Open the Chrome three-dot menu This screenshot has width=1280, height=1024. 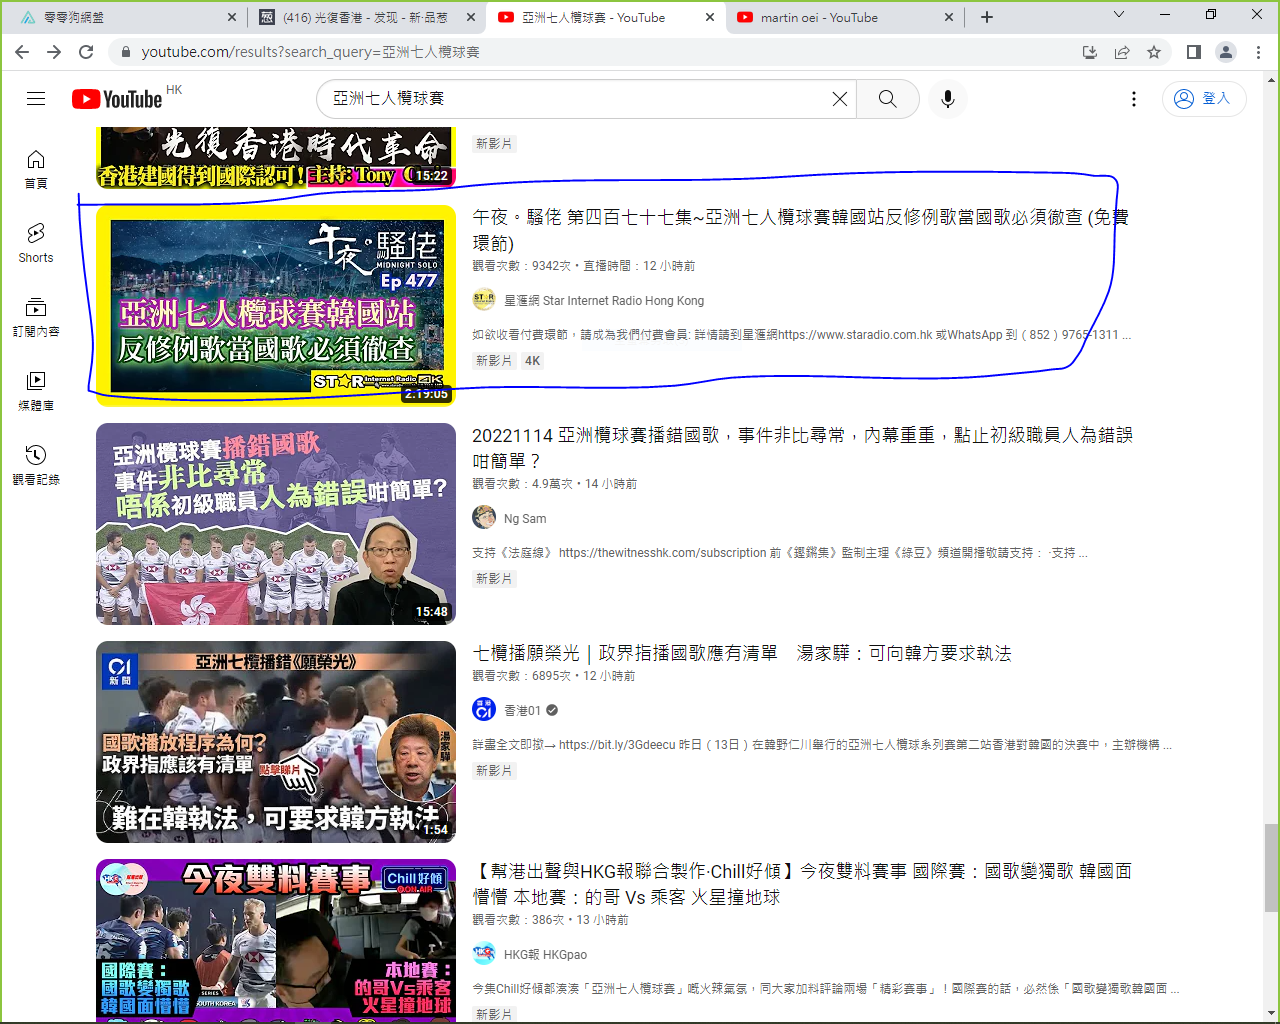(1258, 52)
